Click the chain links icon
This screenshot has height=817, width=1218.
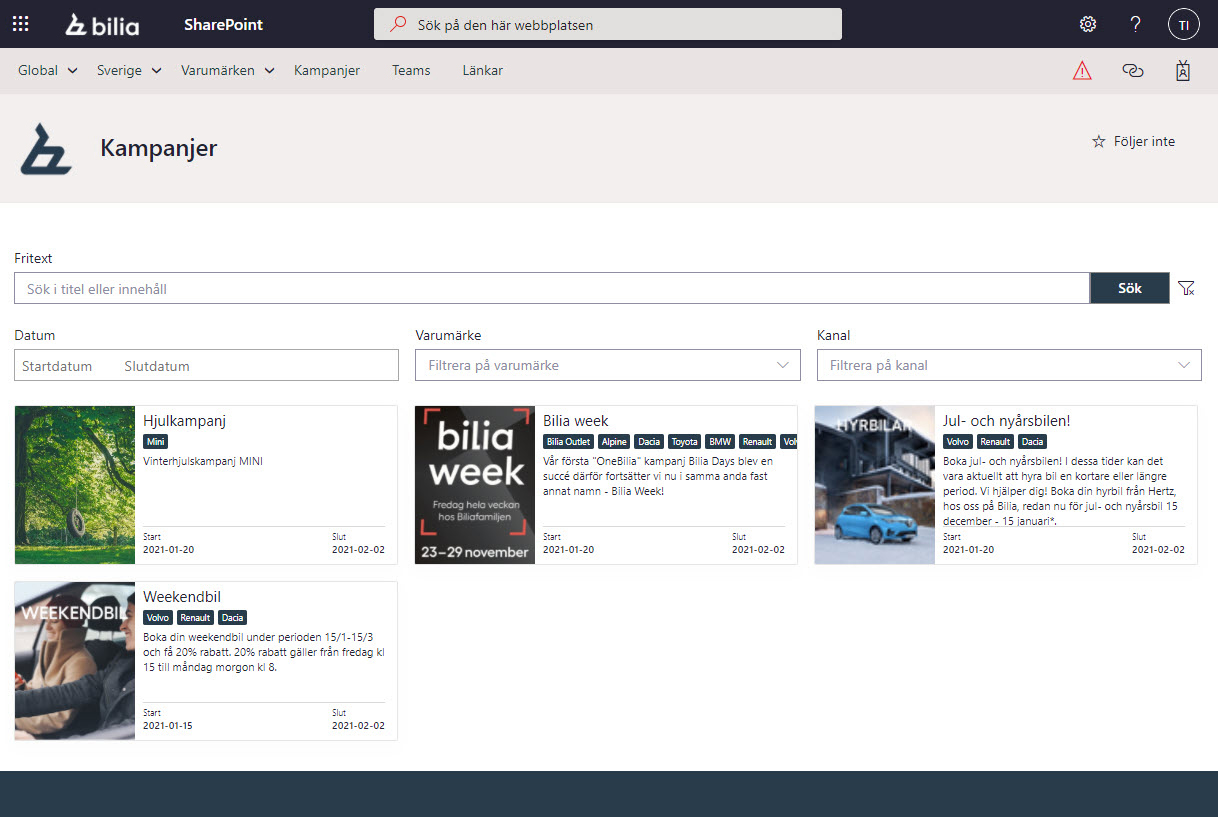coord(1132,71)
